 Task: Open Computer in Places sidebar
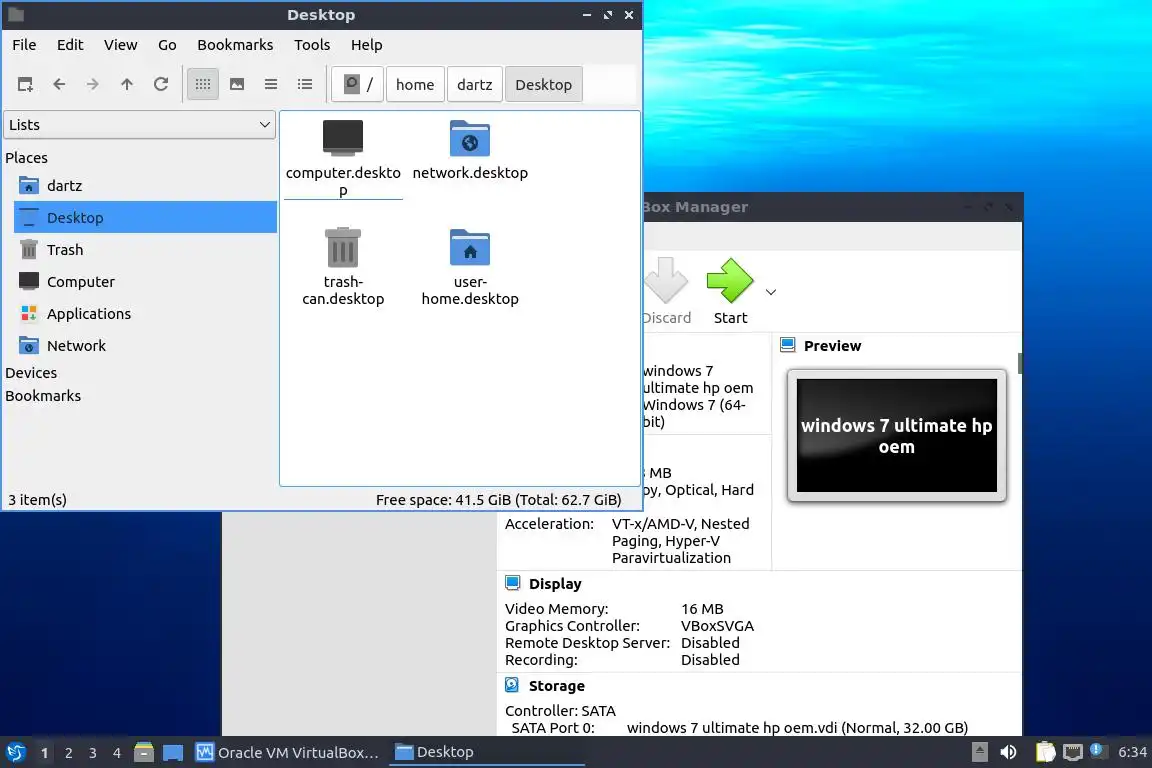[x=145, y=281]
